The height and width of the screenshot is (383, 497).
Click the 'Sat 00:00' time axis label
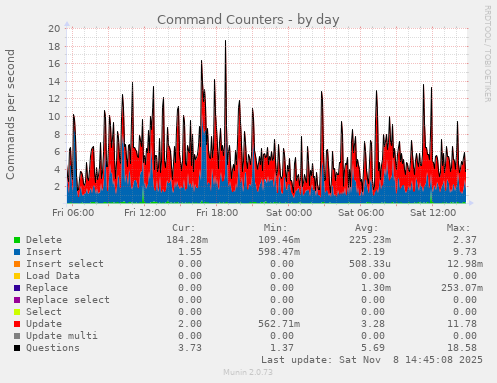pos(289,213)
